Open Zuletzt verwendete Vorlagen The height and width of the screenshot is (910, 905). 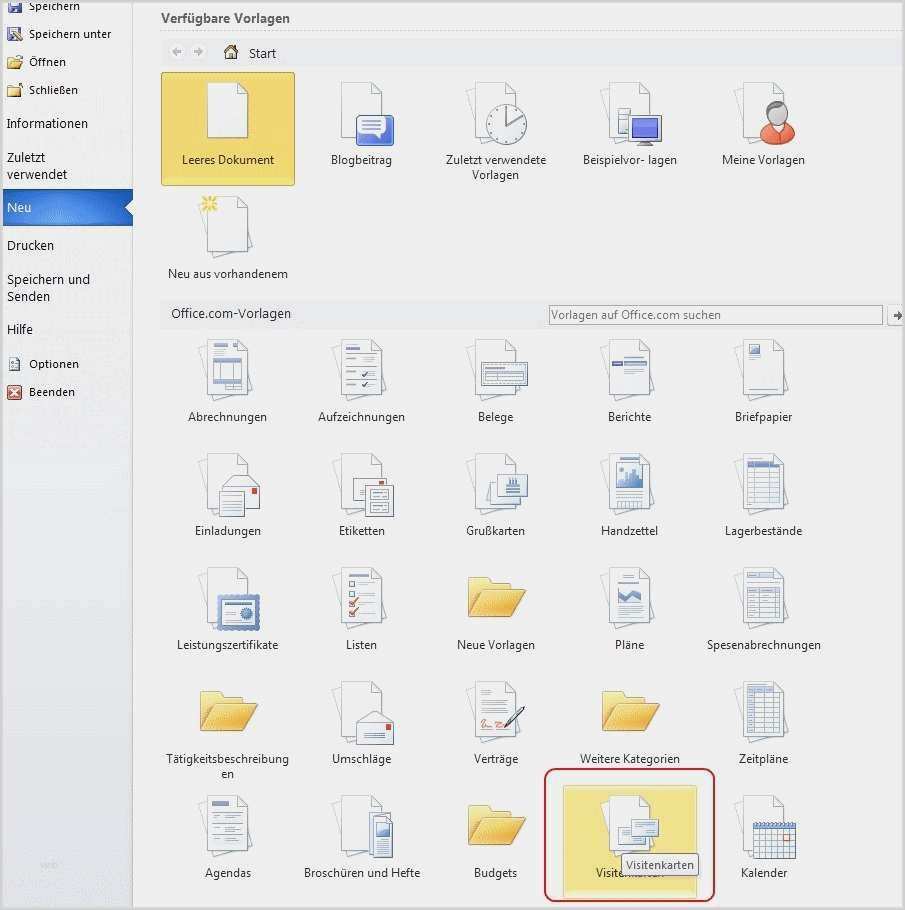click(495, 120)
